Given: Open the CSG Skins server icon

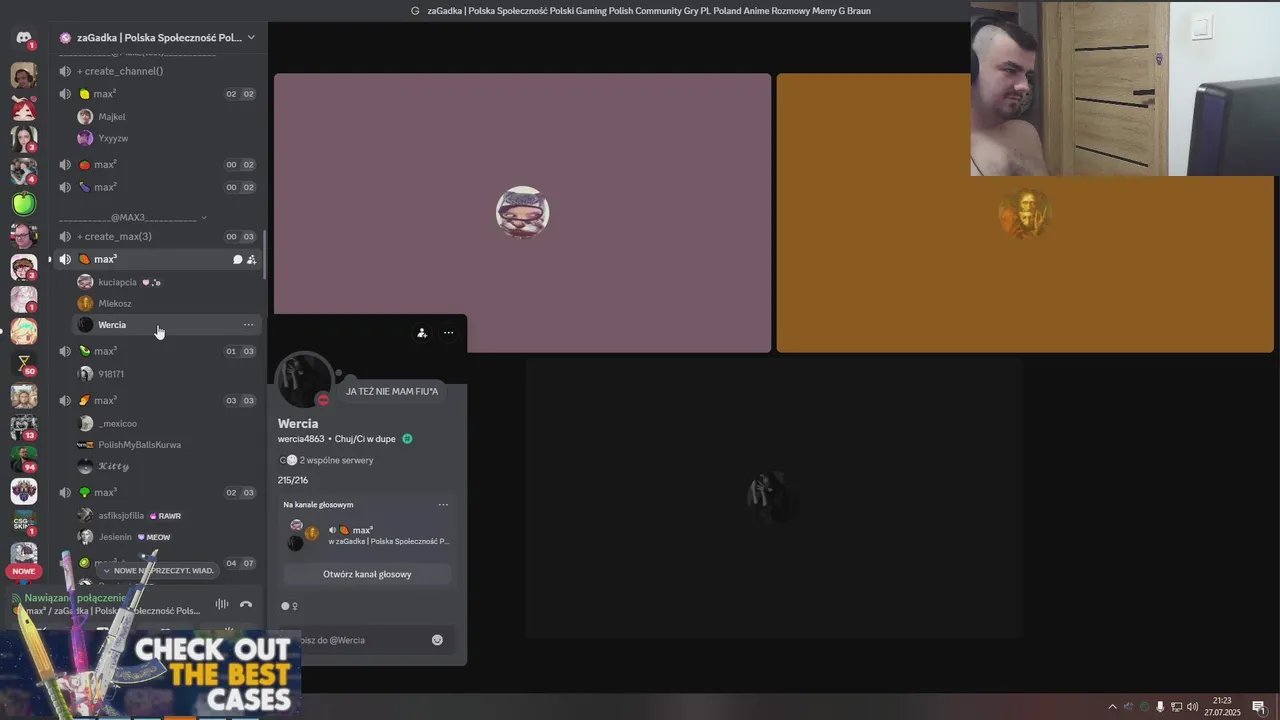Looking at the screenshot, I should 24,523.
